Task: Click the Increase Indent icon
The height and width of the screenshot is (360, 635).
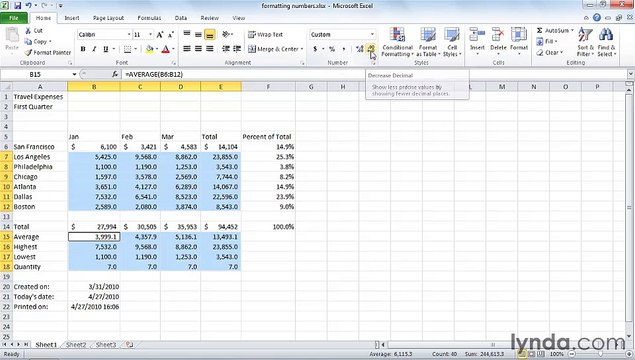Action: tap(237, 49)
